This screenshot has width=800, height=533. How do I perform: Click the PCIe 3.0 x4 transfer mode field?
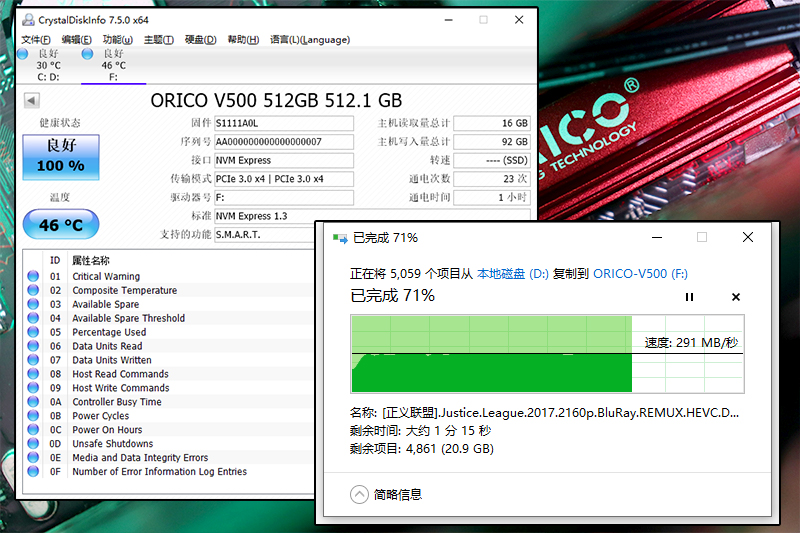(284, 179)
